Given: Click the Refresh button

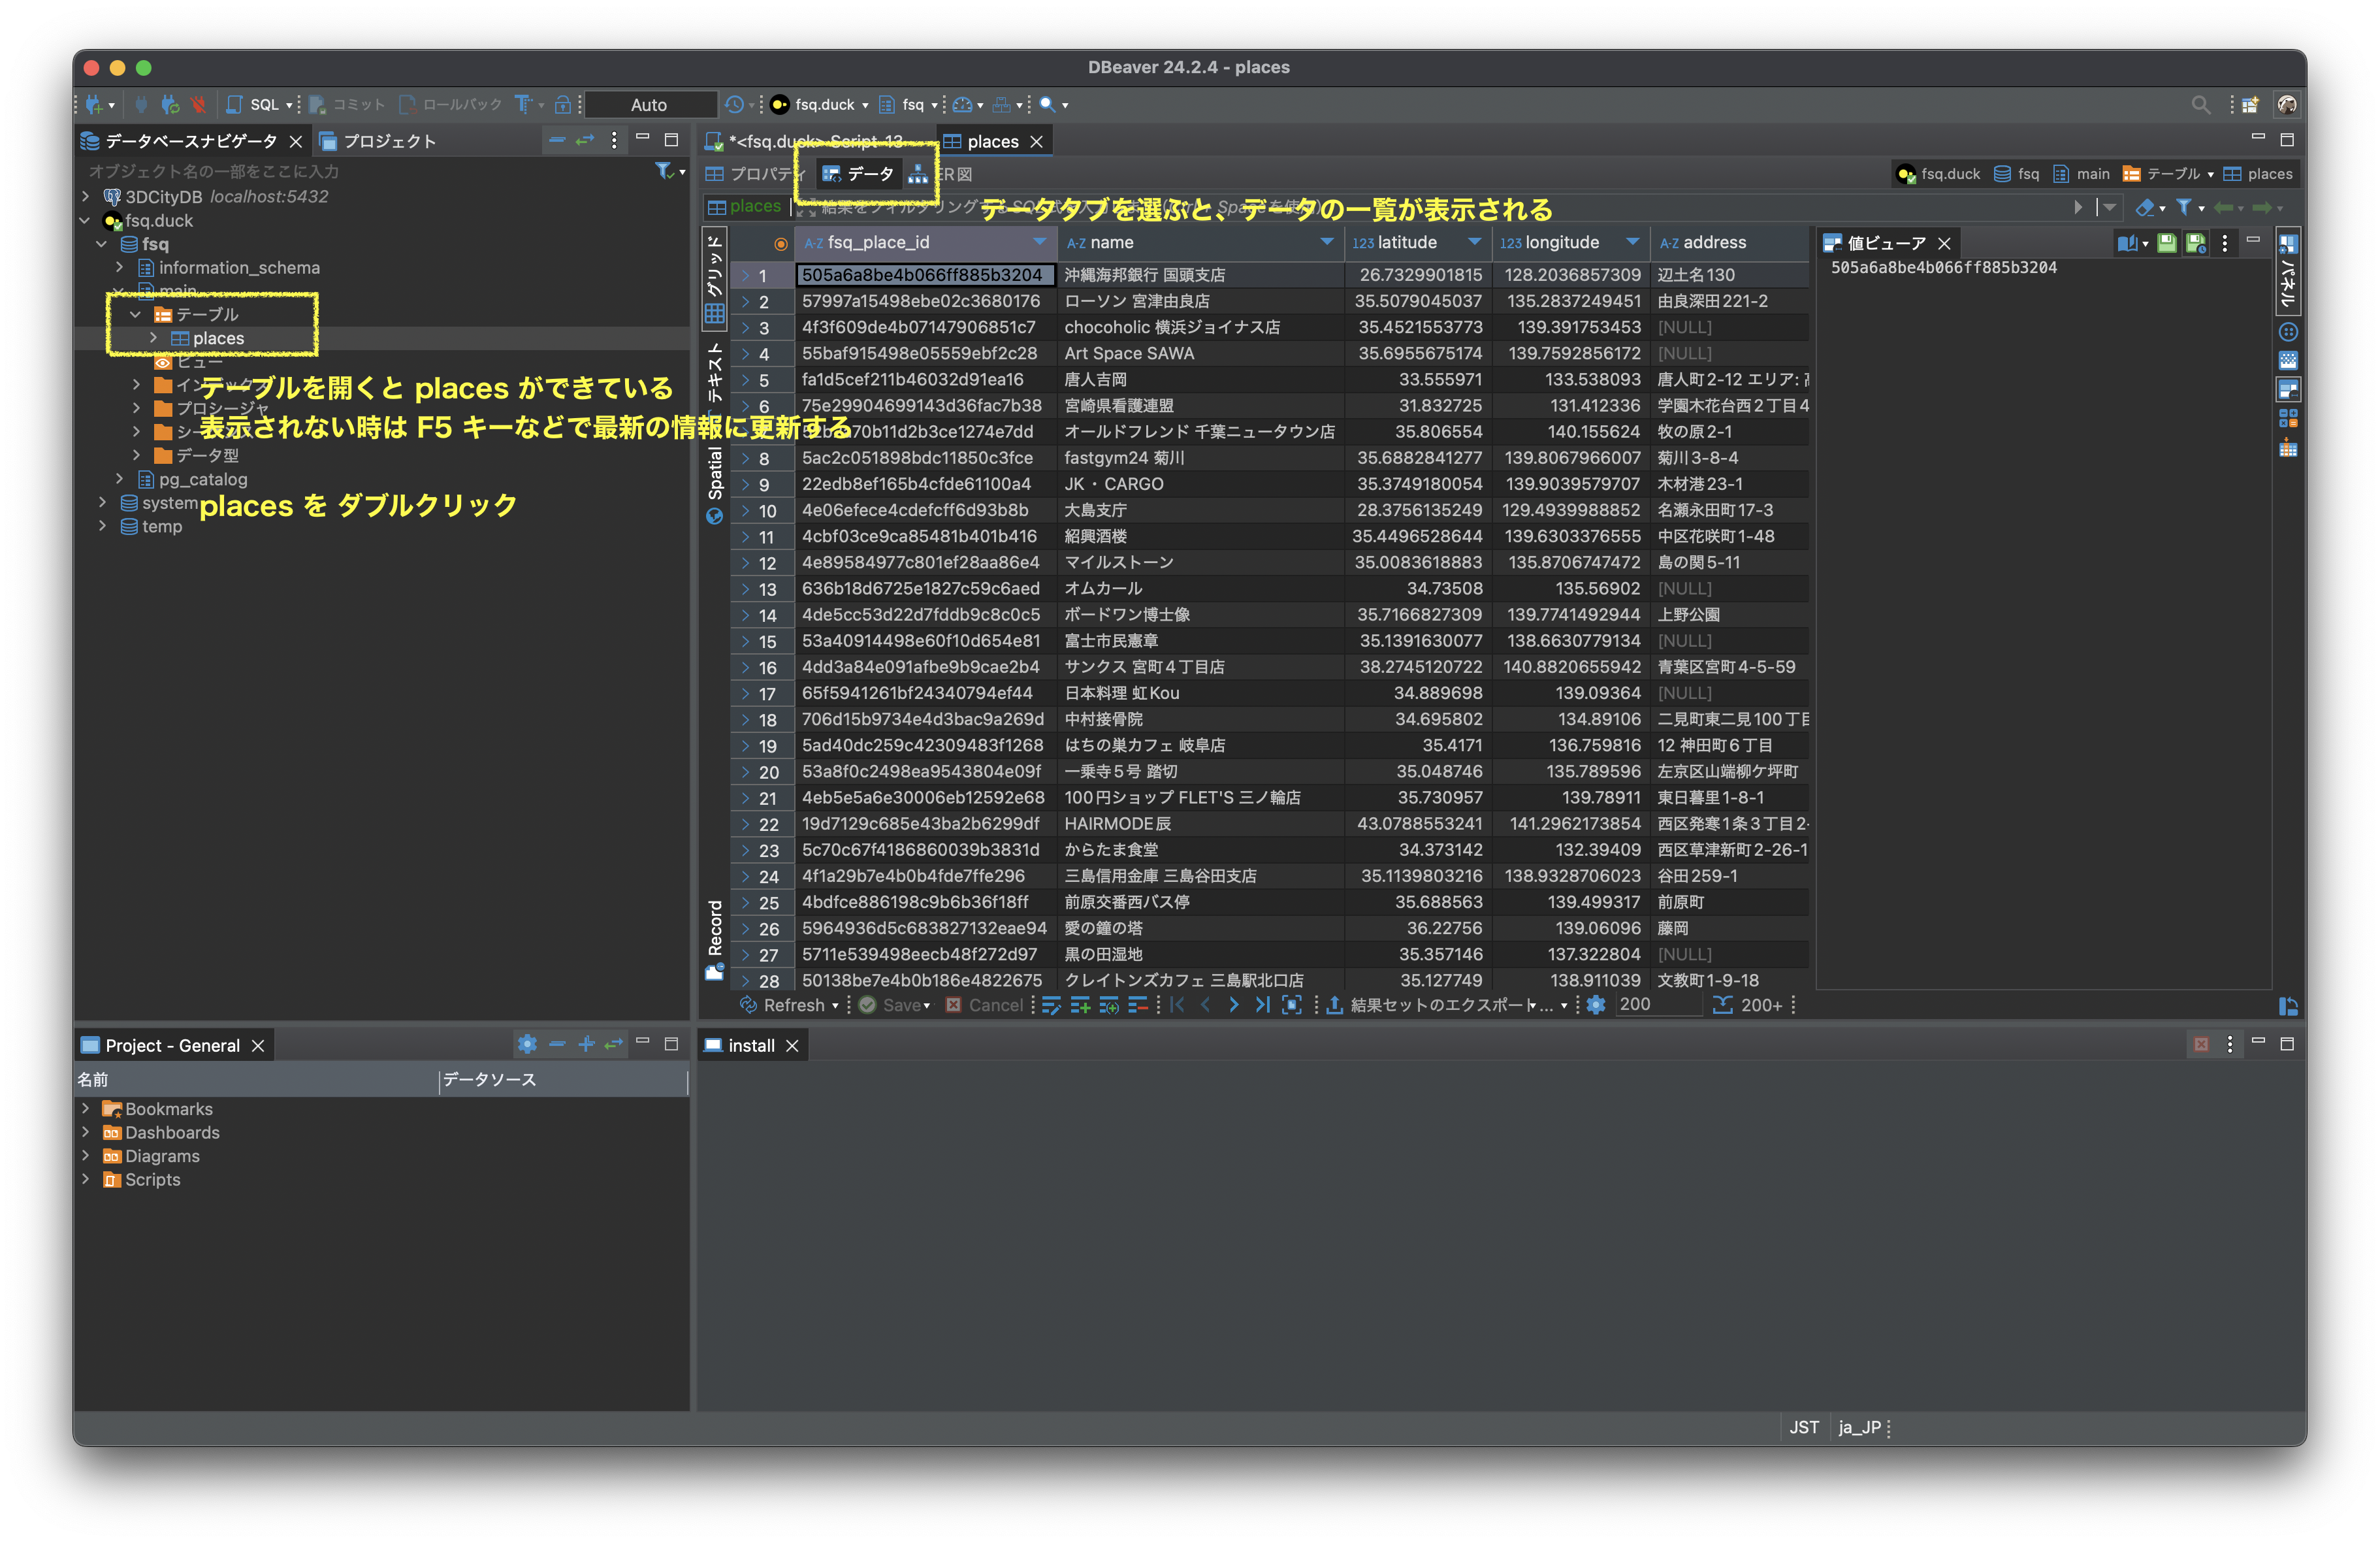Looking at the screenshot, I should coord(785,1005).
